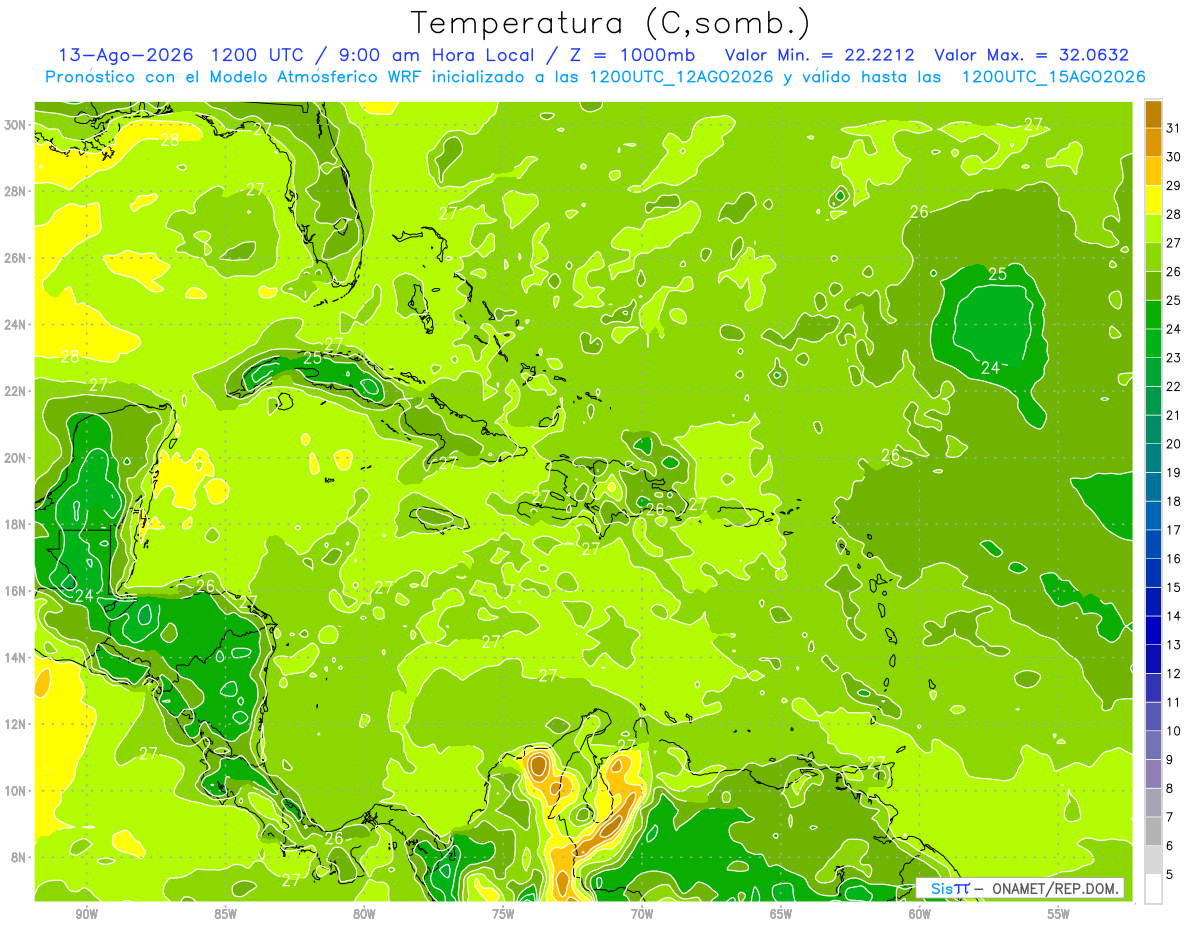Select the blue legend swatch between 15 and 16
Image resolution: width=1200 pixels, height=927 pixels.
(x=1153, y=574)
